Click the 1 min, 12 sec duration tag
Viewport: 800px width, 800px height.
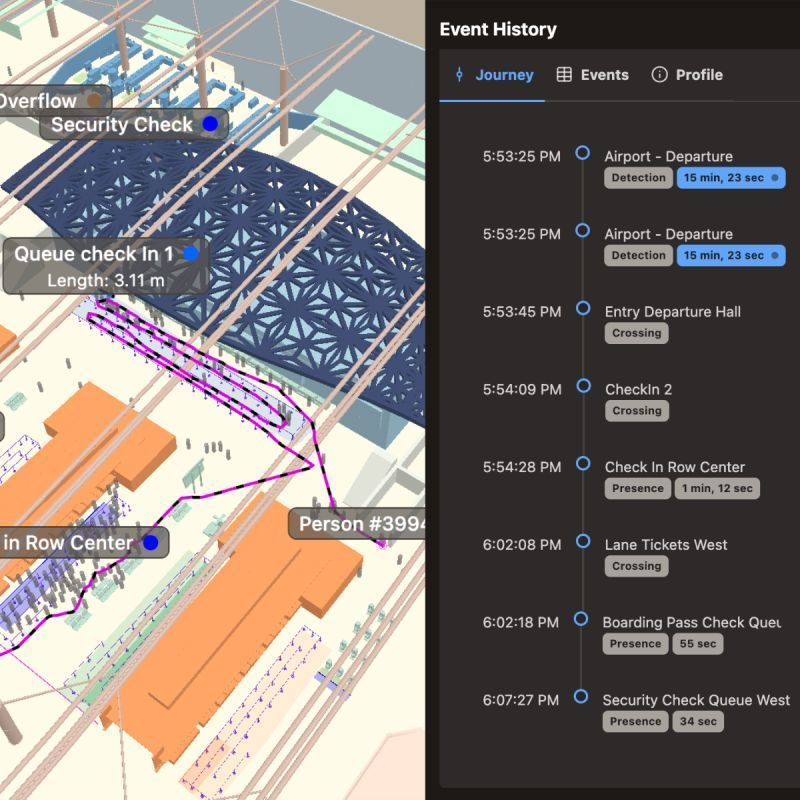click(717, 488)
